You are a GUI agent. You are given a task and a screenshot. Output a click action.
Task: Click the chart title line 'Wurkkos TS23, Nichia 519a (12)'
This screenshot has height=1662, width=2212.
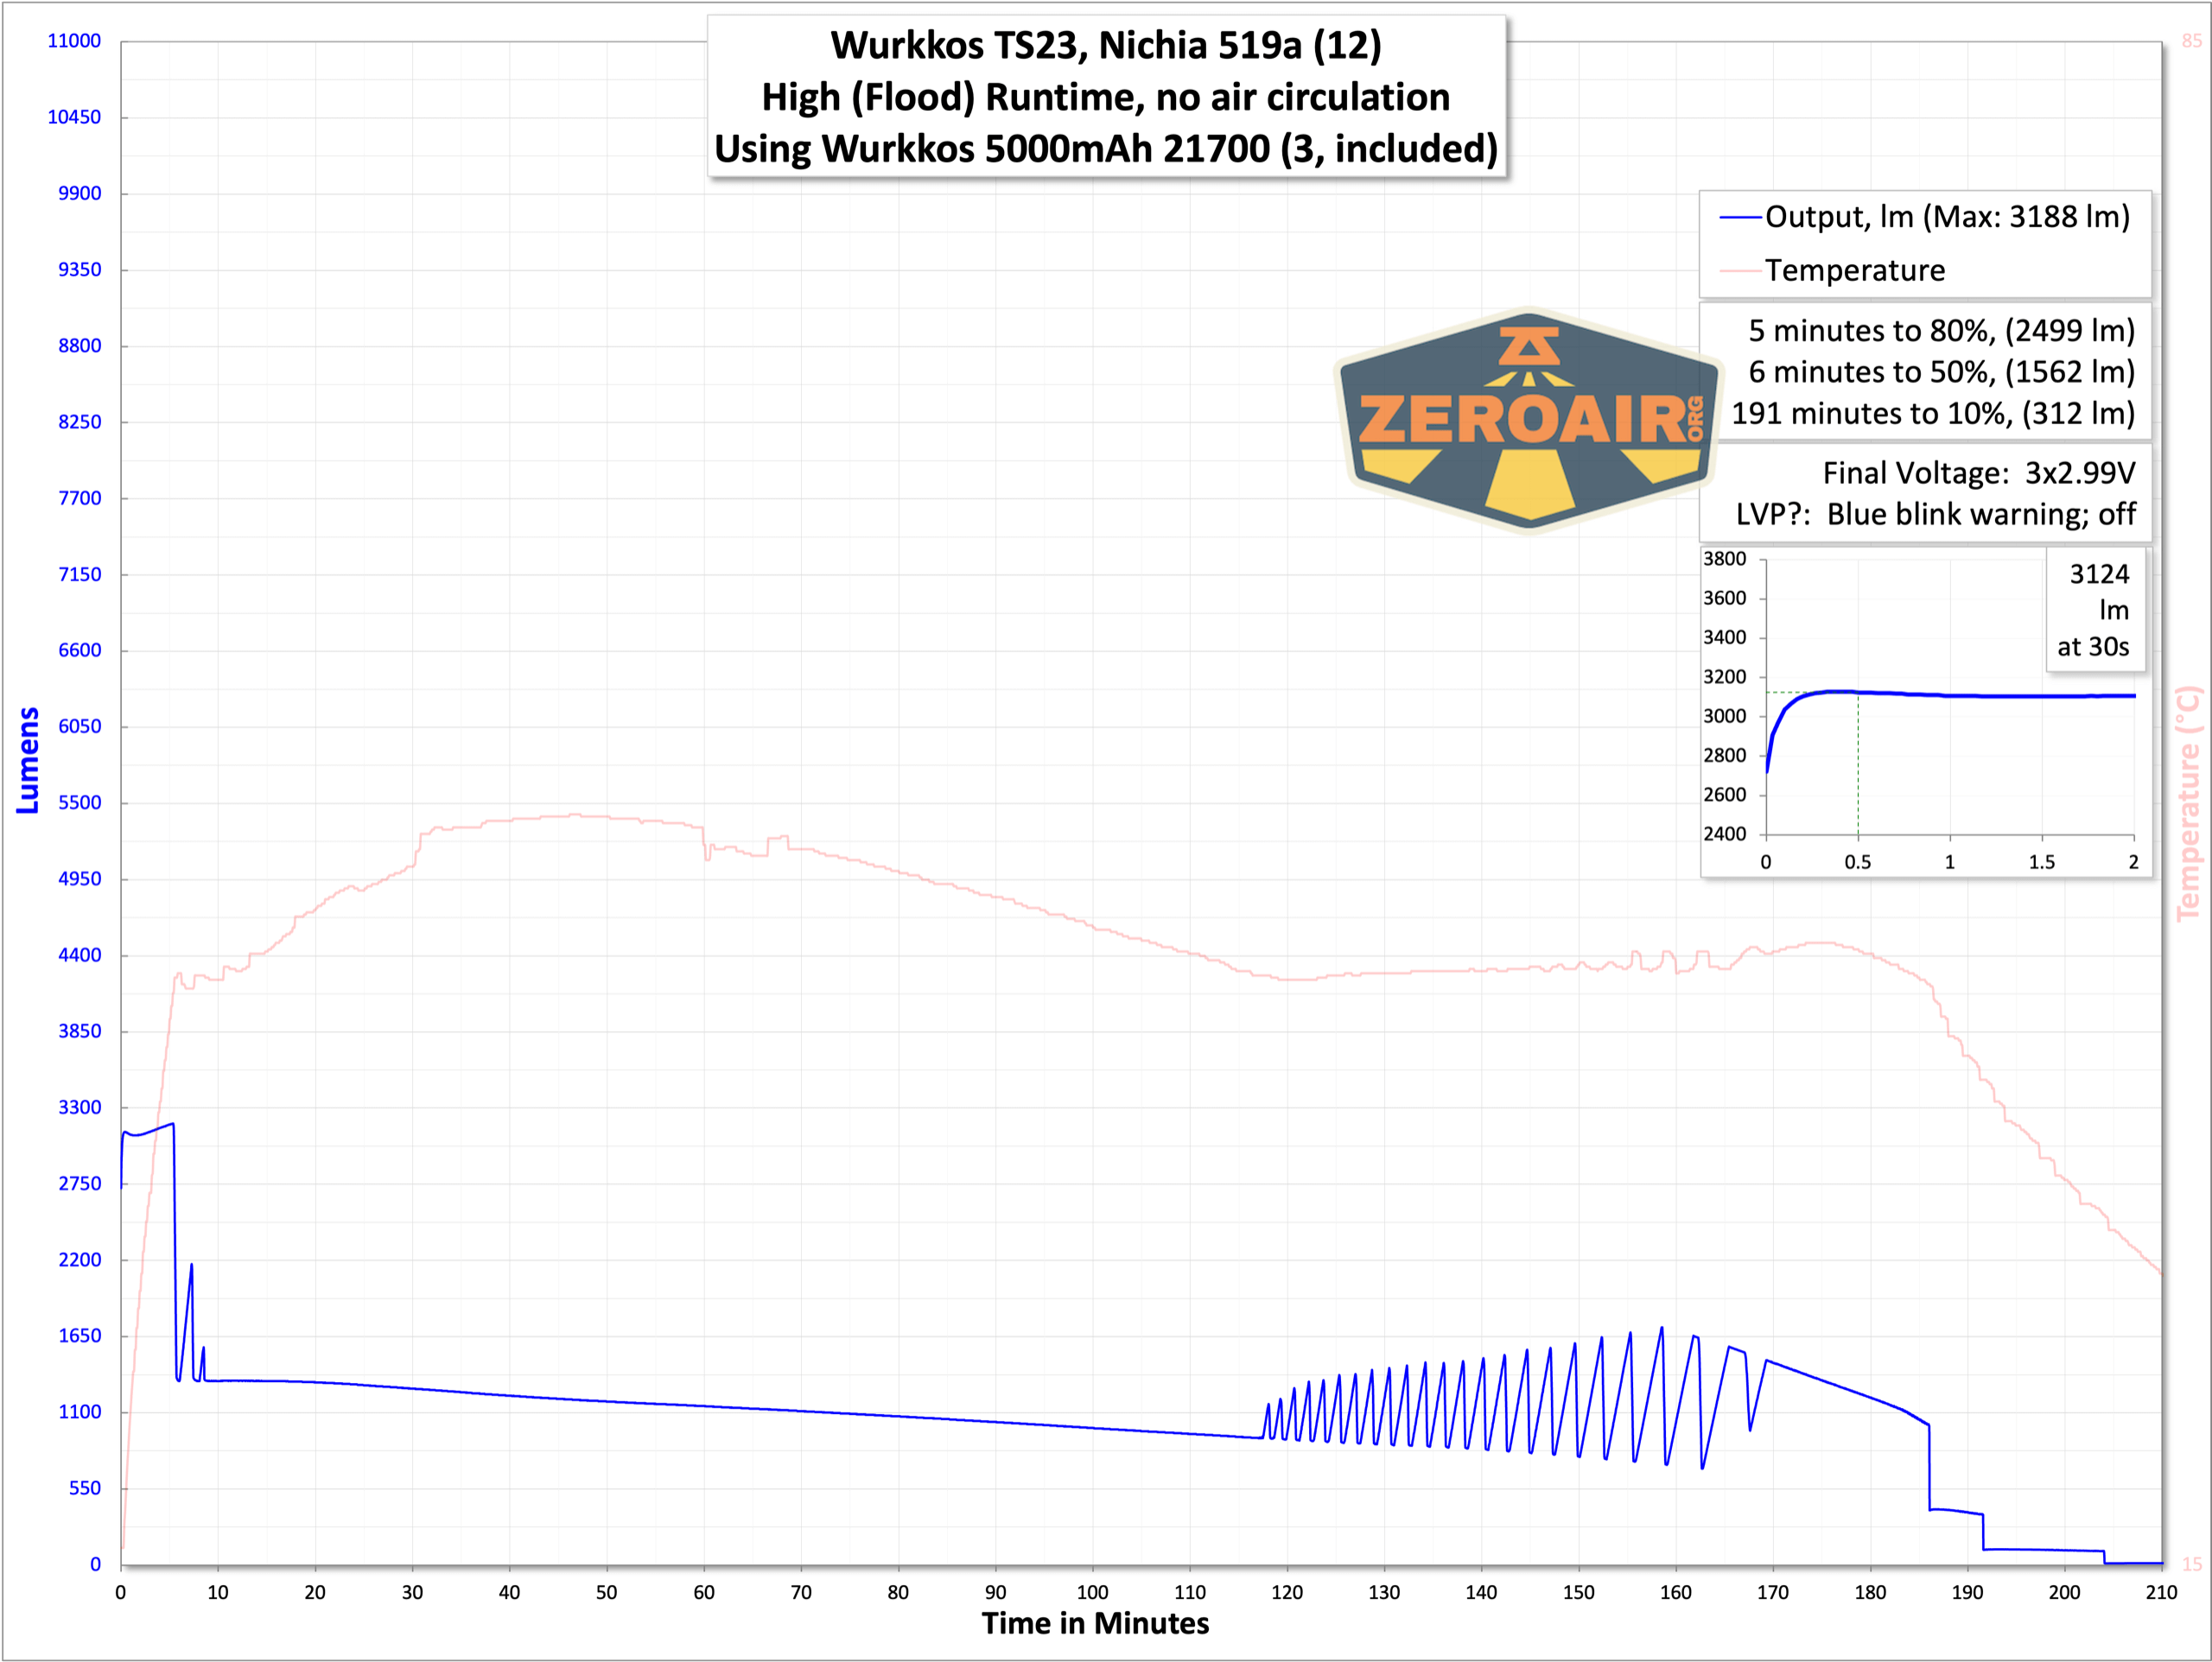pos(1106,45)
